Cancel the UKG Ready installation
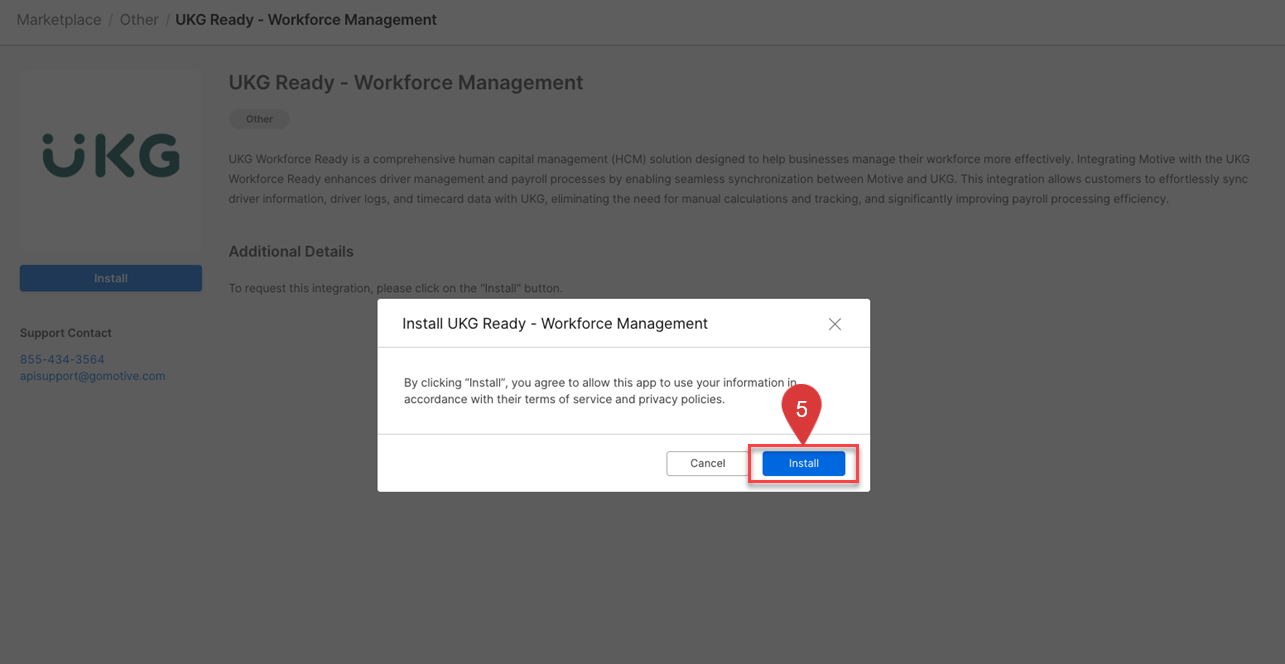Viewport: 1285px width, 664px height. coord(707,463)
